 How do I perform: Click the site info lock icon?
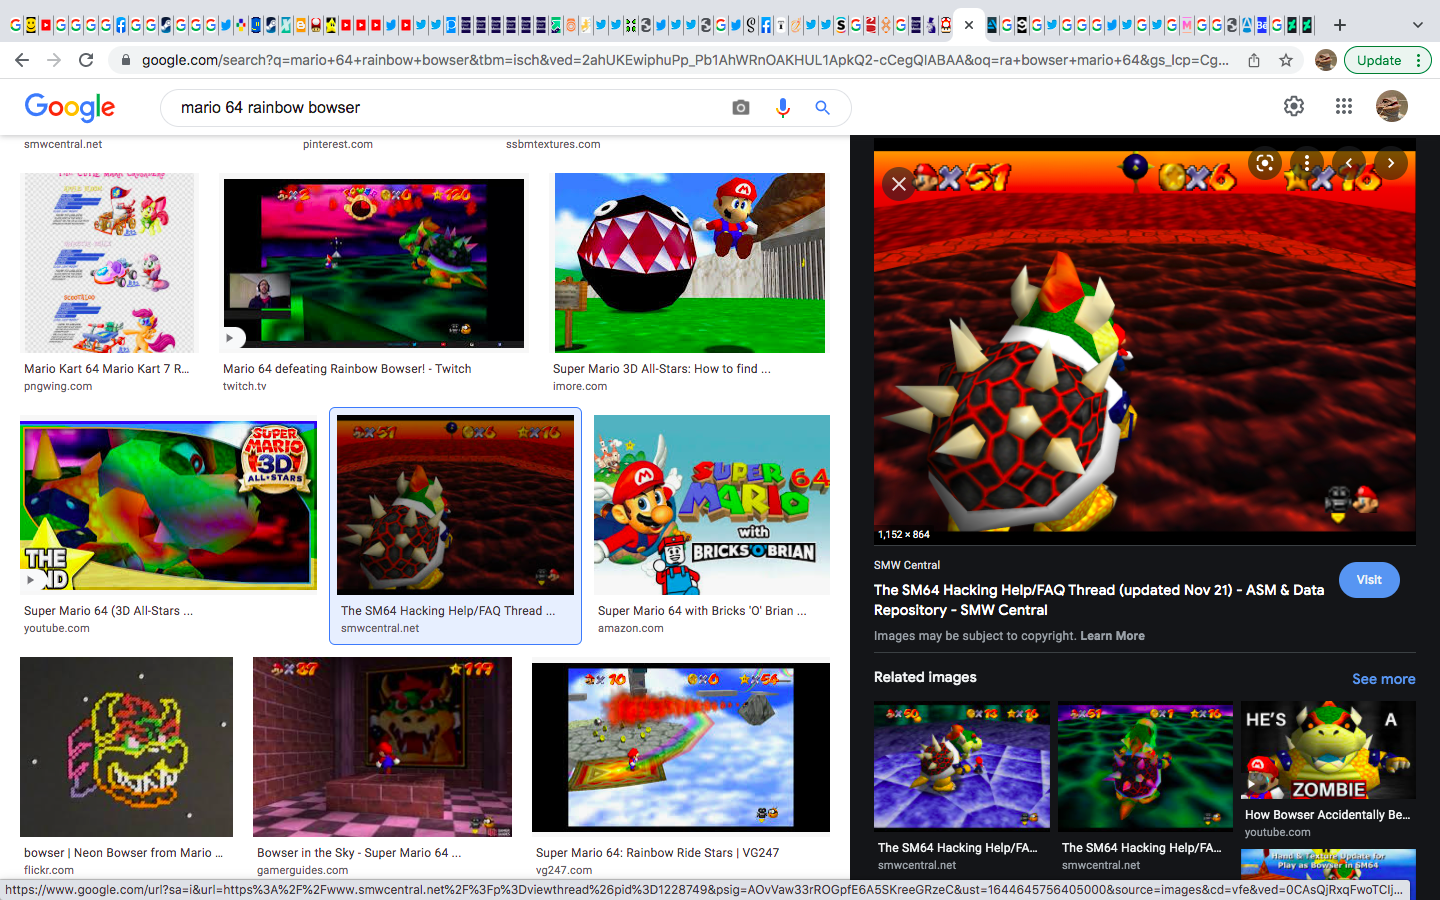[x=125, y=60]
